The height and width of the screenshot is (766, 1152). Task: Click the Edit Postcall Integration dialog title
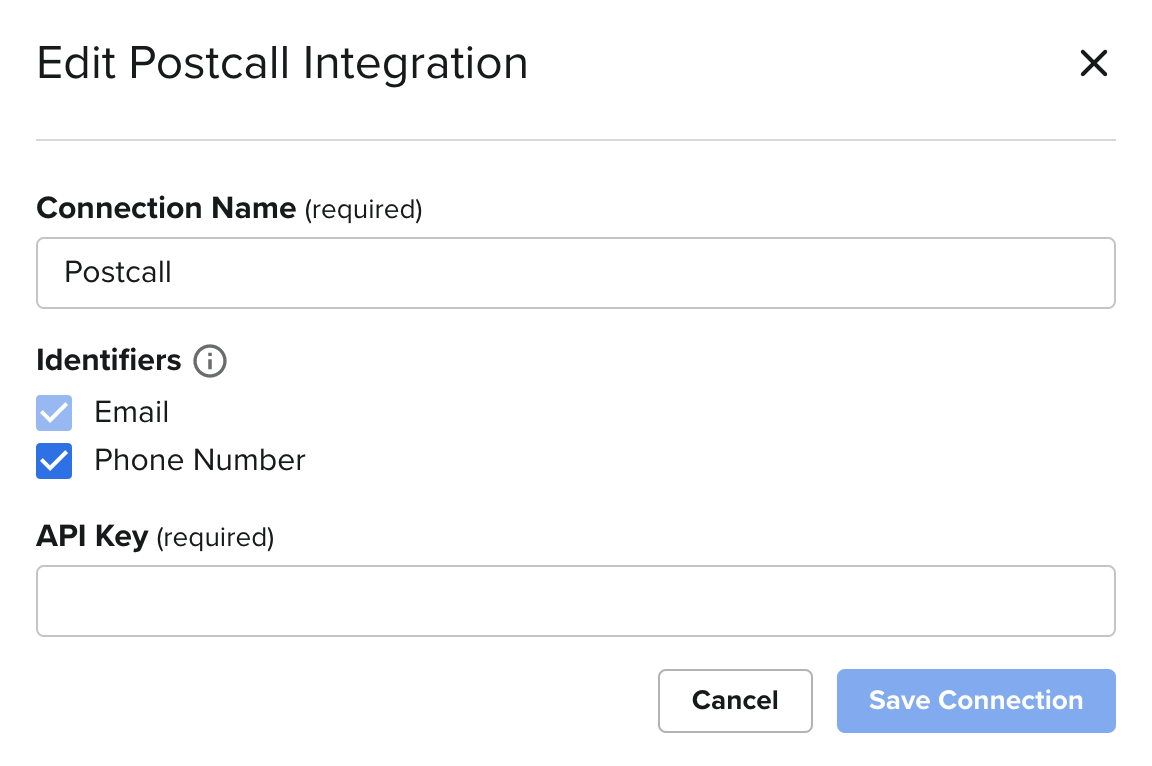pyautogui.click(x=282, y=64)
